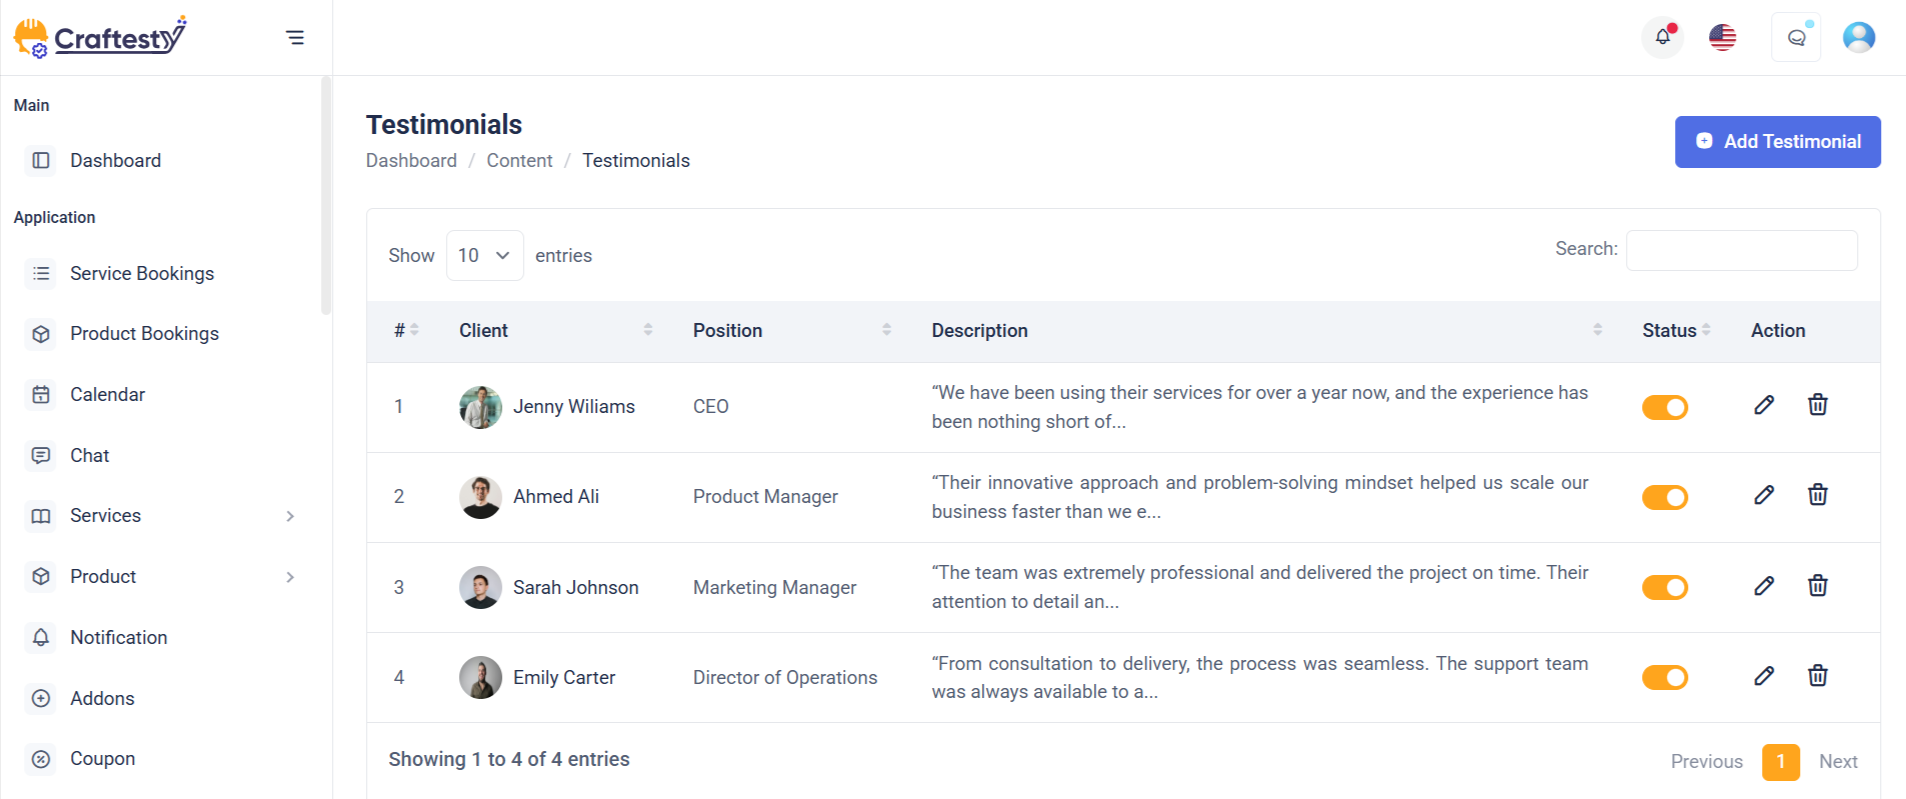This screenshot has width=1906, height=799.
Task: Click Calendar sidebar icon
Action: [x=41, y=395]
